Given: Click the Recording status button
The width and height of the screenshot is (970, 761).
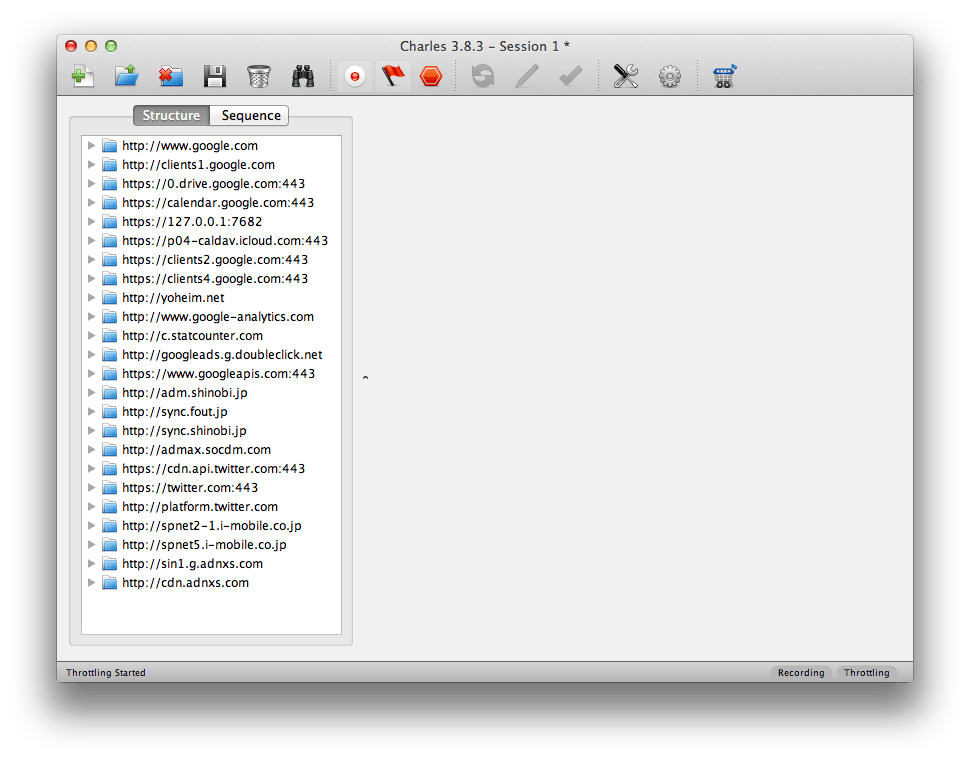Looking at the screenshot, I should pos(801,673).
